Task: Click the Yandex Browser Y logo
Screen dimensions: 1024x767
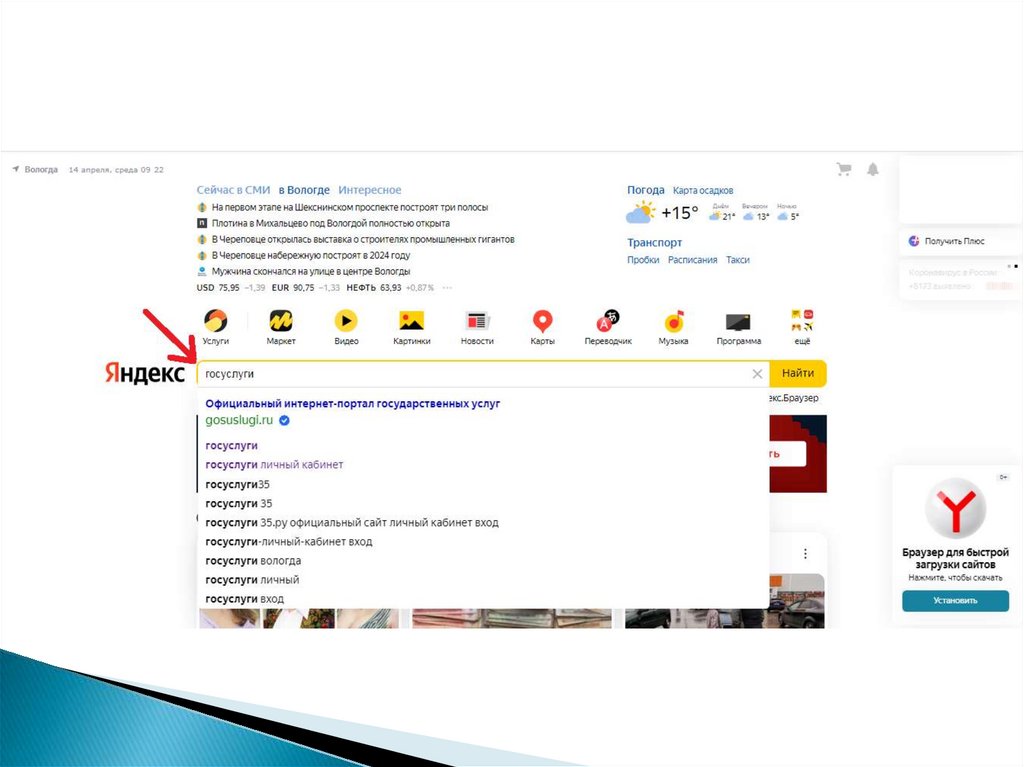Action: click(955, 509)
